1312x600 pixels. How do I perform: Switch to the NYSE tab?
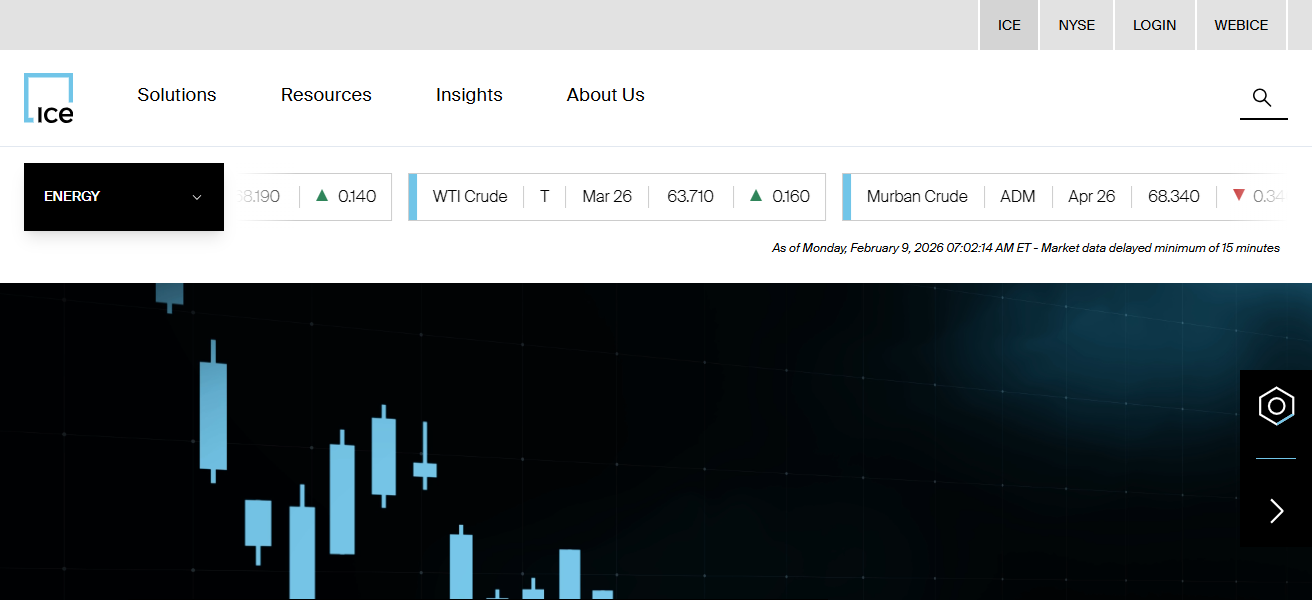pos(1076,25)
